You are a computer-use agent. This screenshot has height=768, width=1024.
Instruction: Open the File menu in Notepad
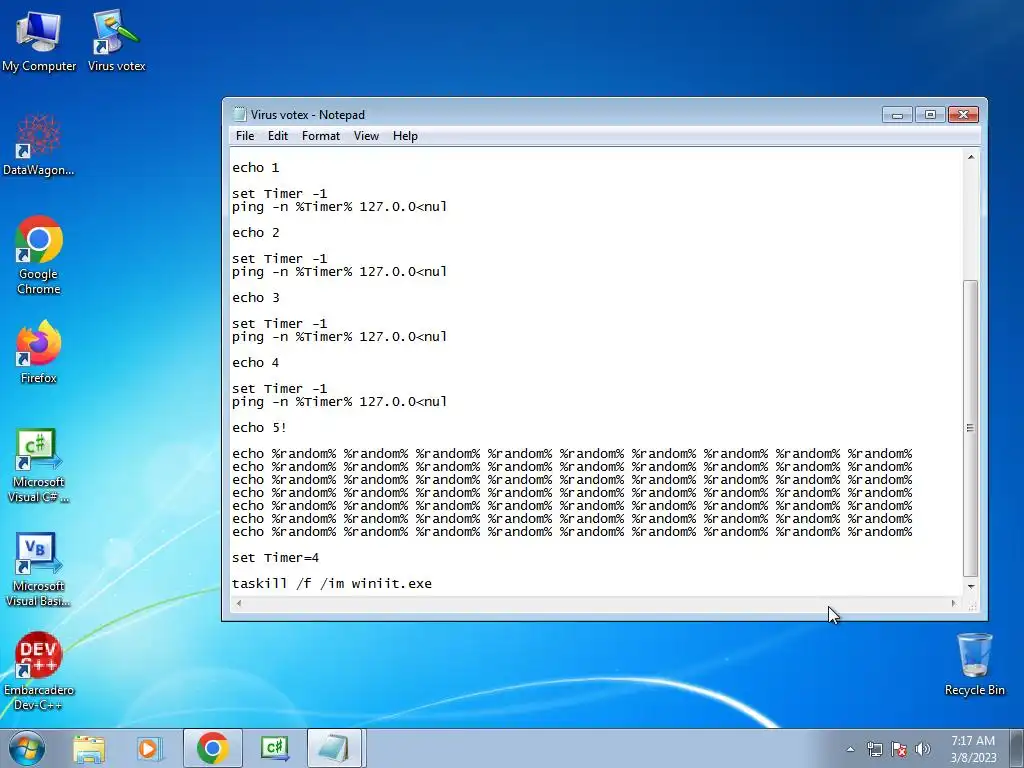[245, 136]
